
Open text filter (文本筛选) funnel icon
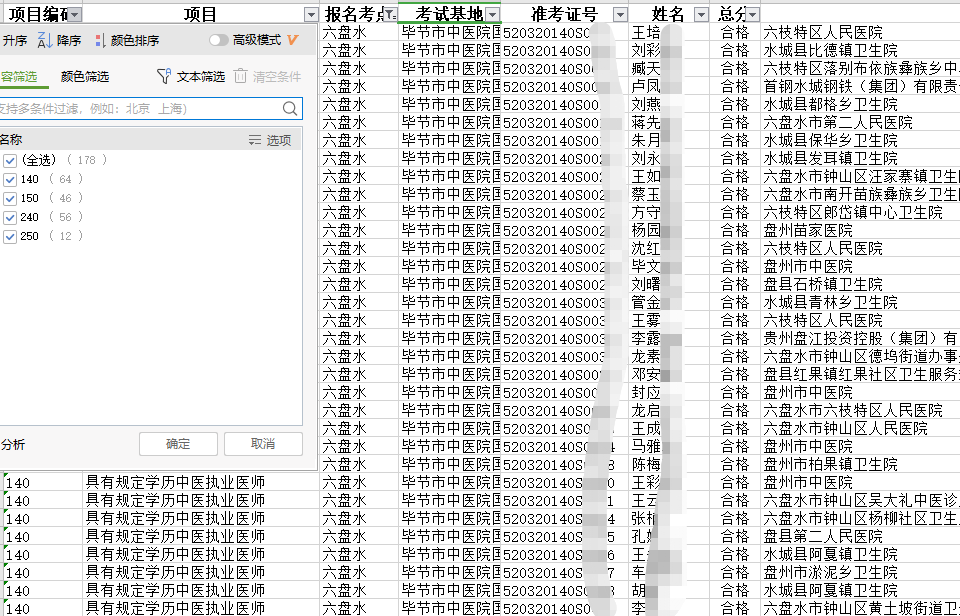[165, 77]
